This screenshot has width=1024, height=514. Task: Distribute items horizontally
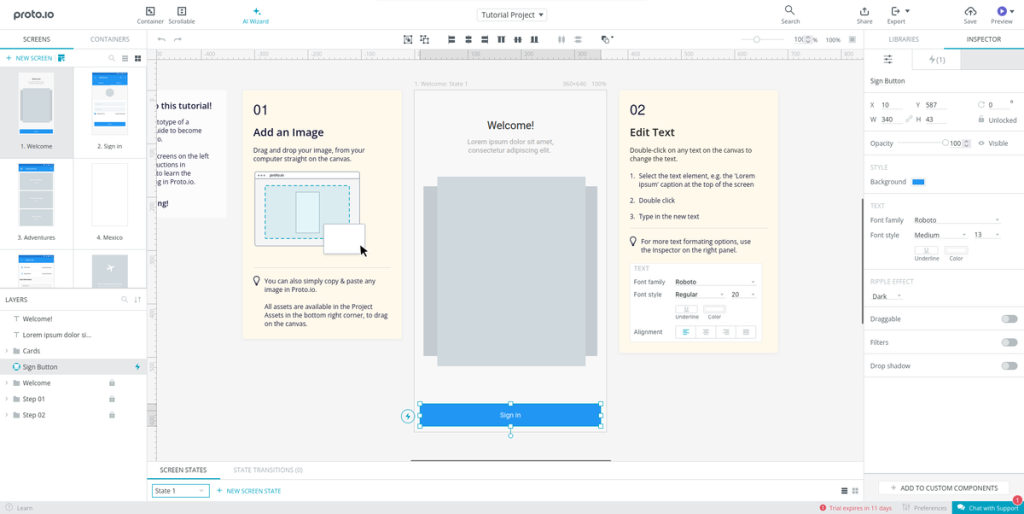click(x=561, y=40)
